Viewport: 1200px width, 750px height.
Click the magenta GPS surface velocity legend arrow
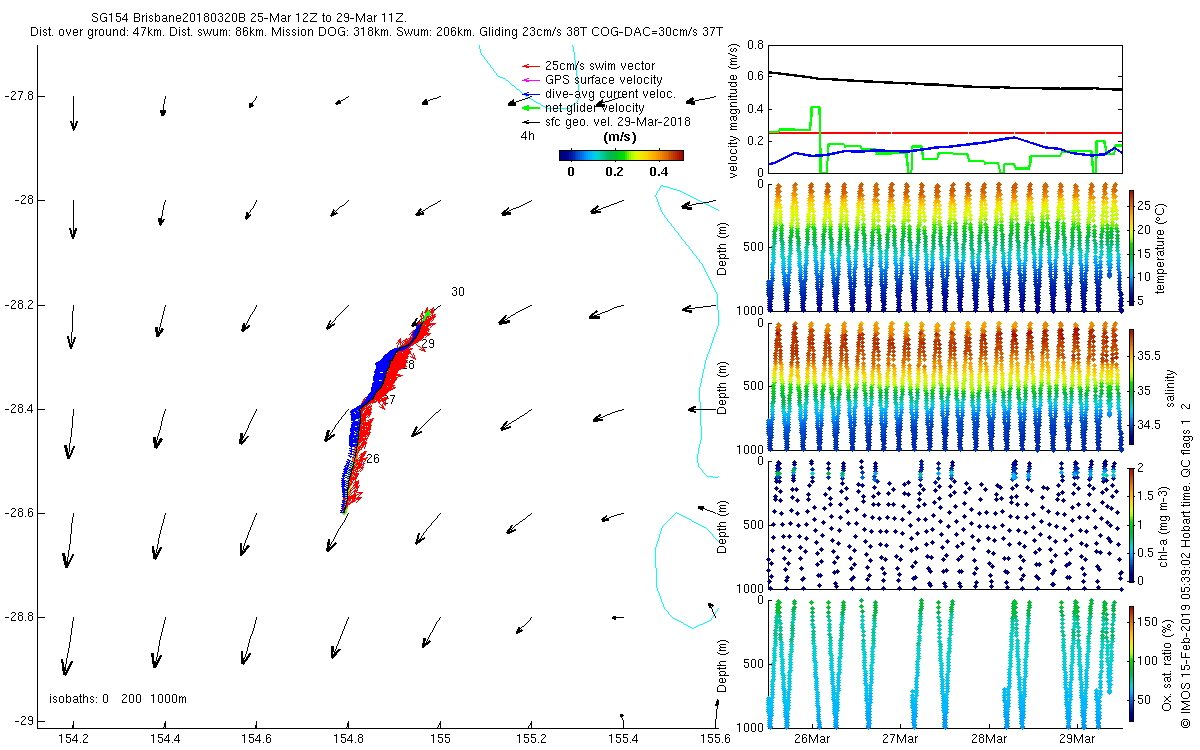pos(530,80)
